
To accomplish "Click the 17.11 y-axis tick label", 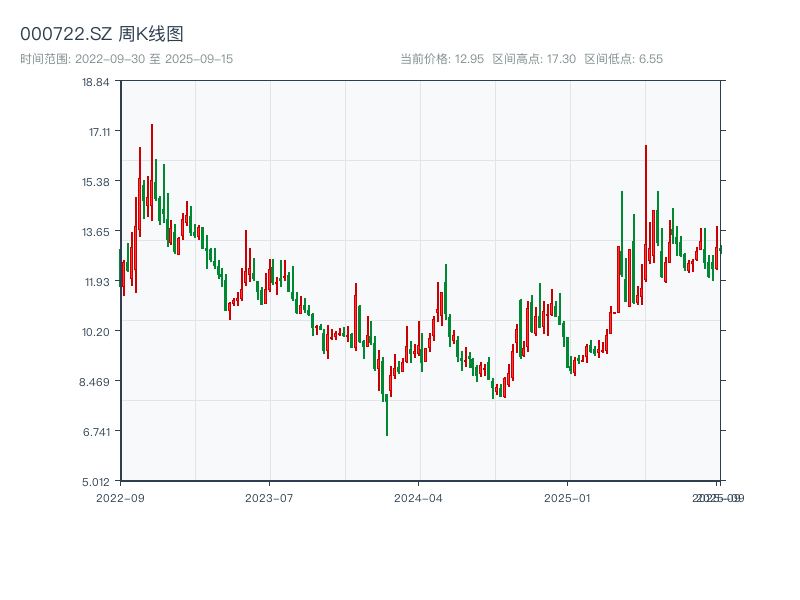I will click(x=99, y=129).
